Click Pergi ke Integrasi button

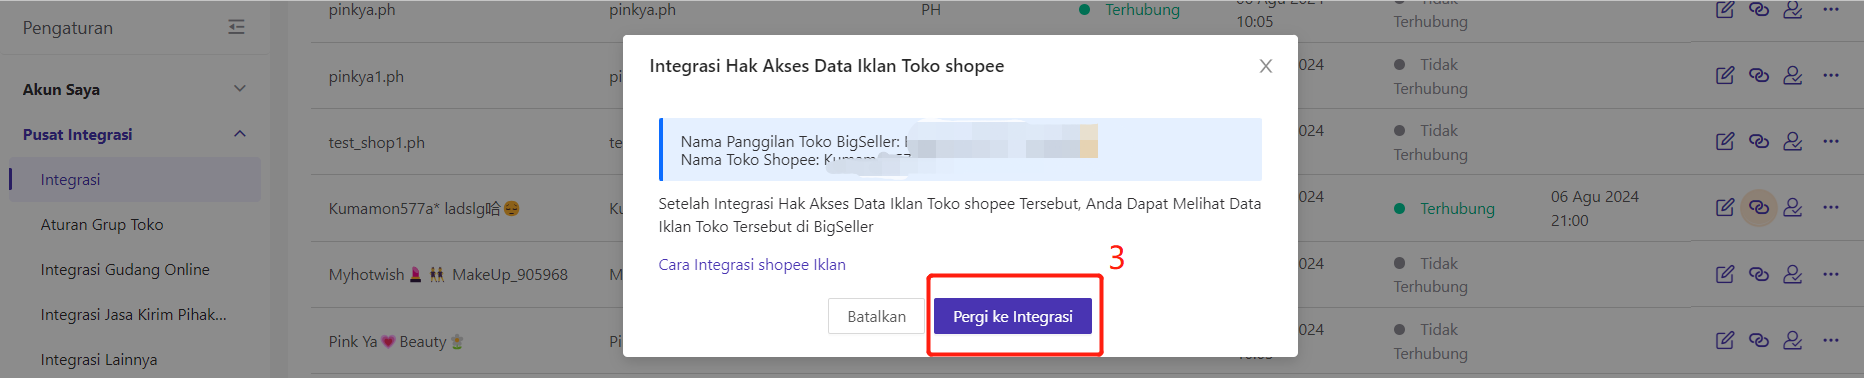[1013, 316]
